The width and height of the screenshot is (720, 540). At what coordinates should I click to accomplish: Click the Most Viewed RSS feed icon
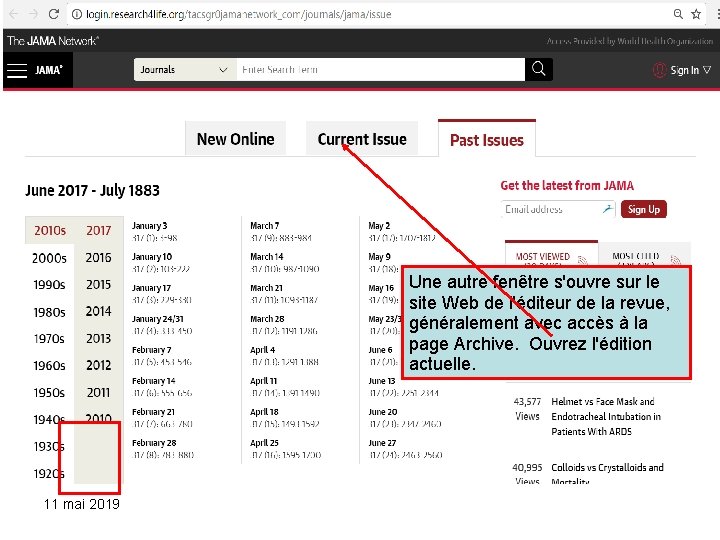[583, 260]
